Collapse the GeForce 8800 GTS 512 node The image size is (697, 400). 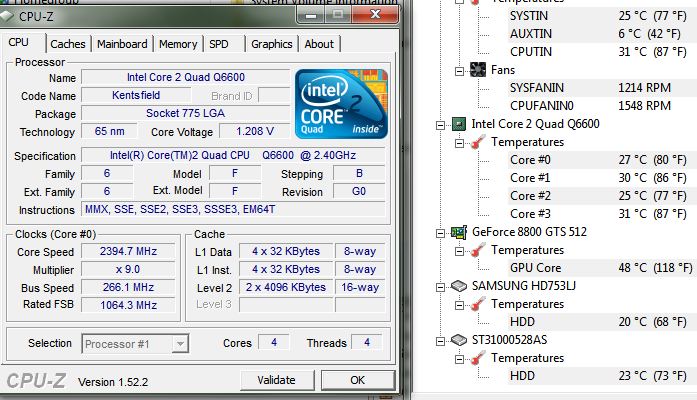point(441,232)
